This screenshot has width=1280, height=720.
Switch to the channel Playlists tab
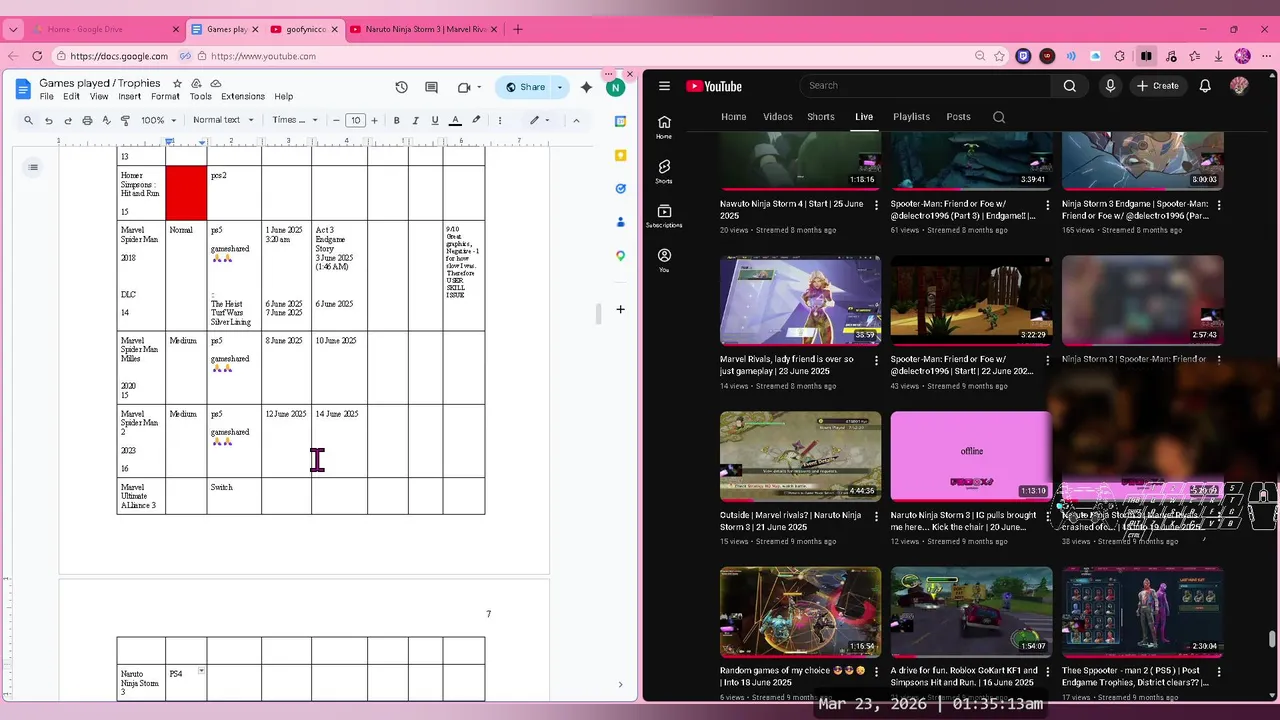click(x=911, y=117)
